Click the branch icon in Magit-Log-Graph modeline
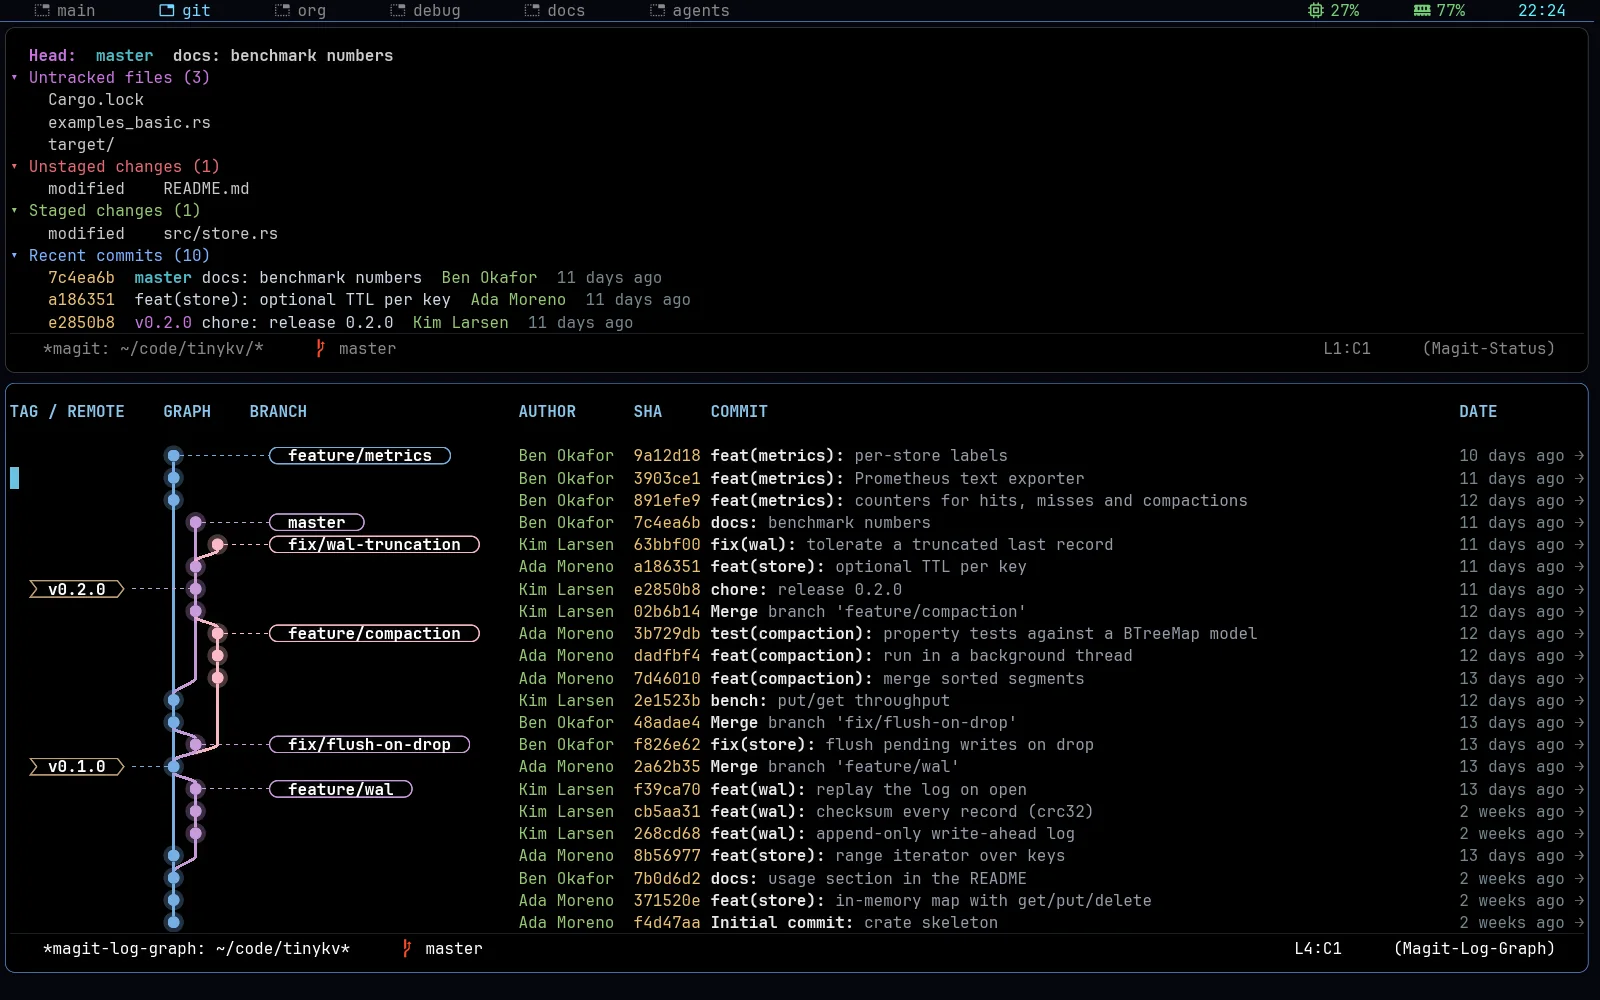1600x1000 pixels. point(406,948)
